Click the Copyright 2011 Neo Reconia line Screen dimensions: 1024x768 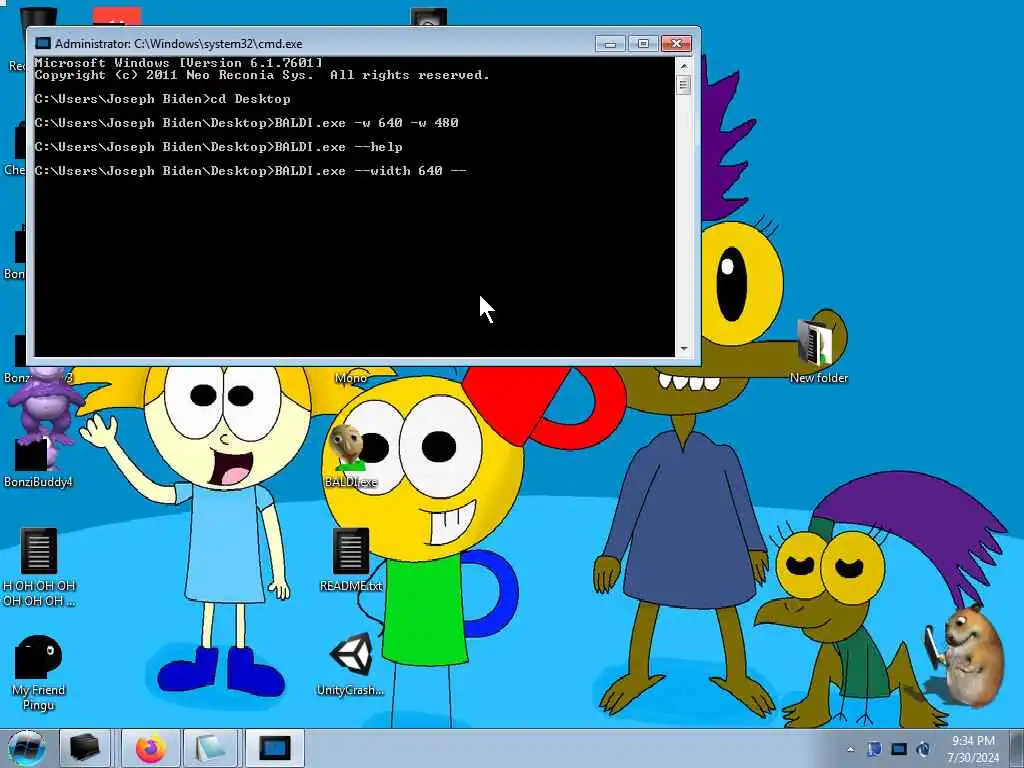(x=262, y=75)
